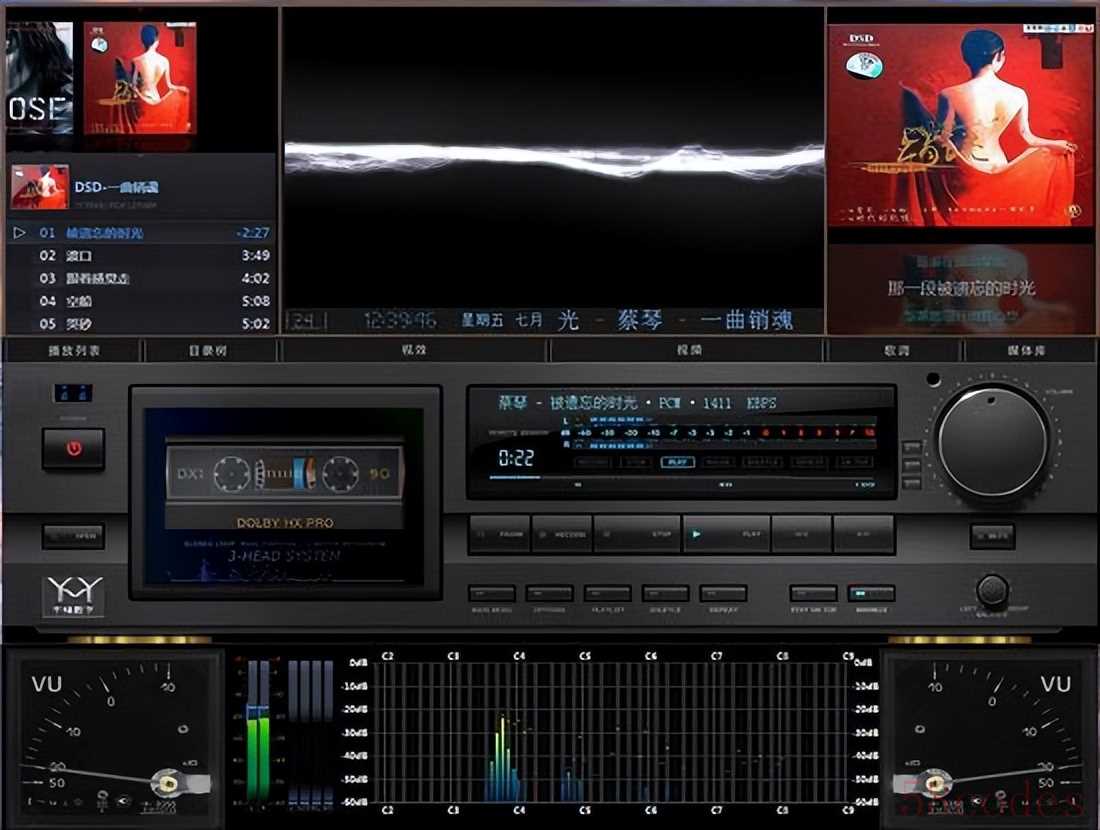Open the 歌词 lyrics tab
This screenshot has height=830, width=1100.
coord(895,351)
